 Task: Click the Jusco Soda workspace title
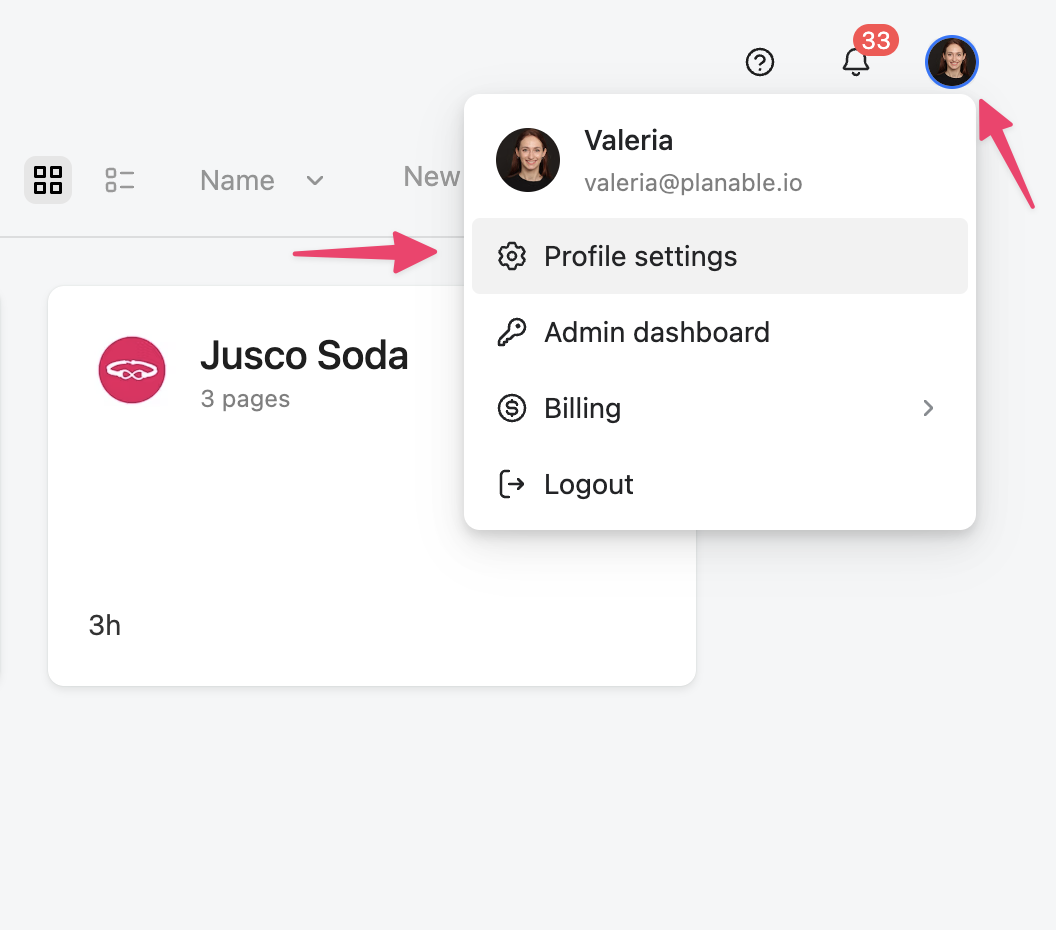pos(304,355)
